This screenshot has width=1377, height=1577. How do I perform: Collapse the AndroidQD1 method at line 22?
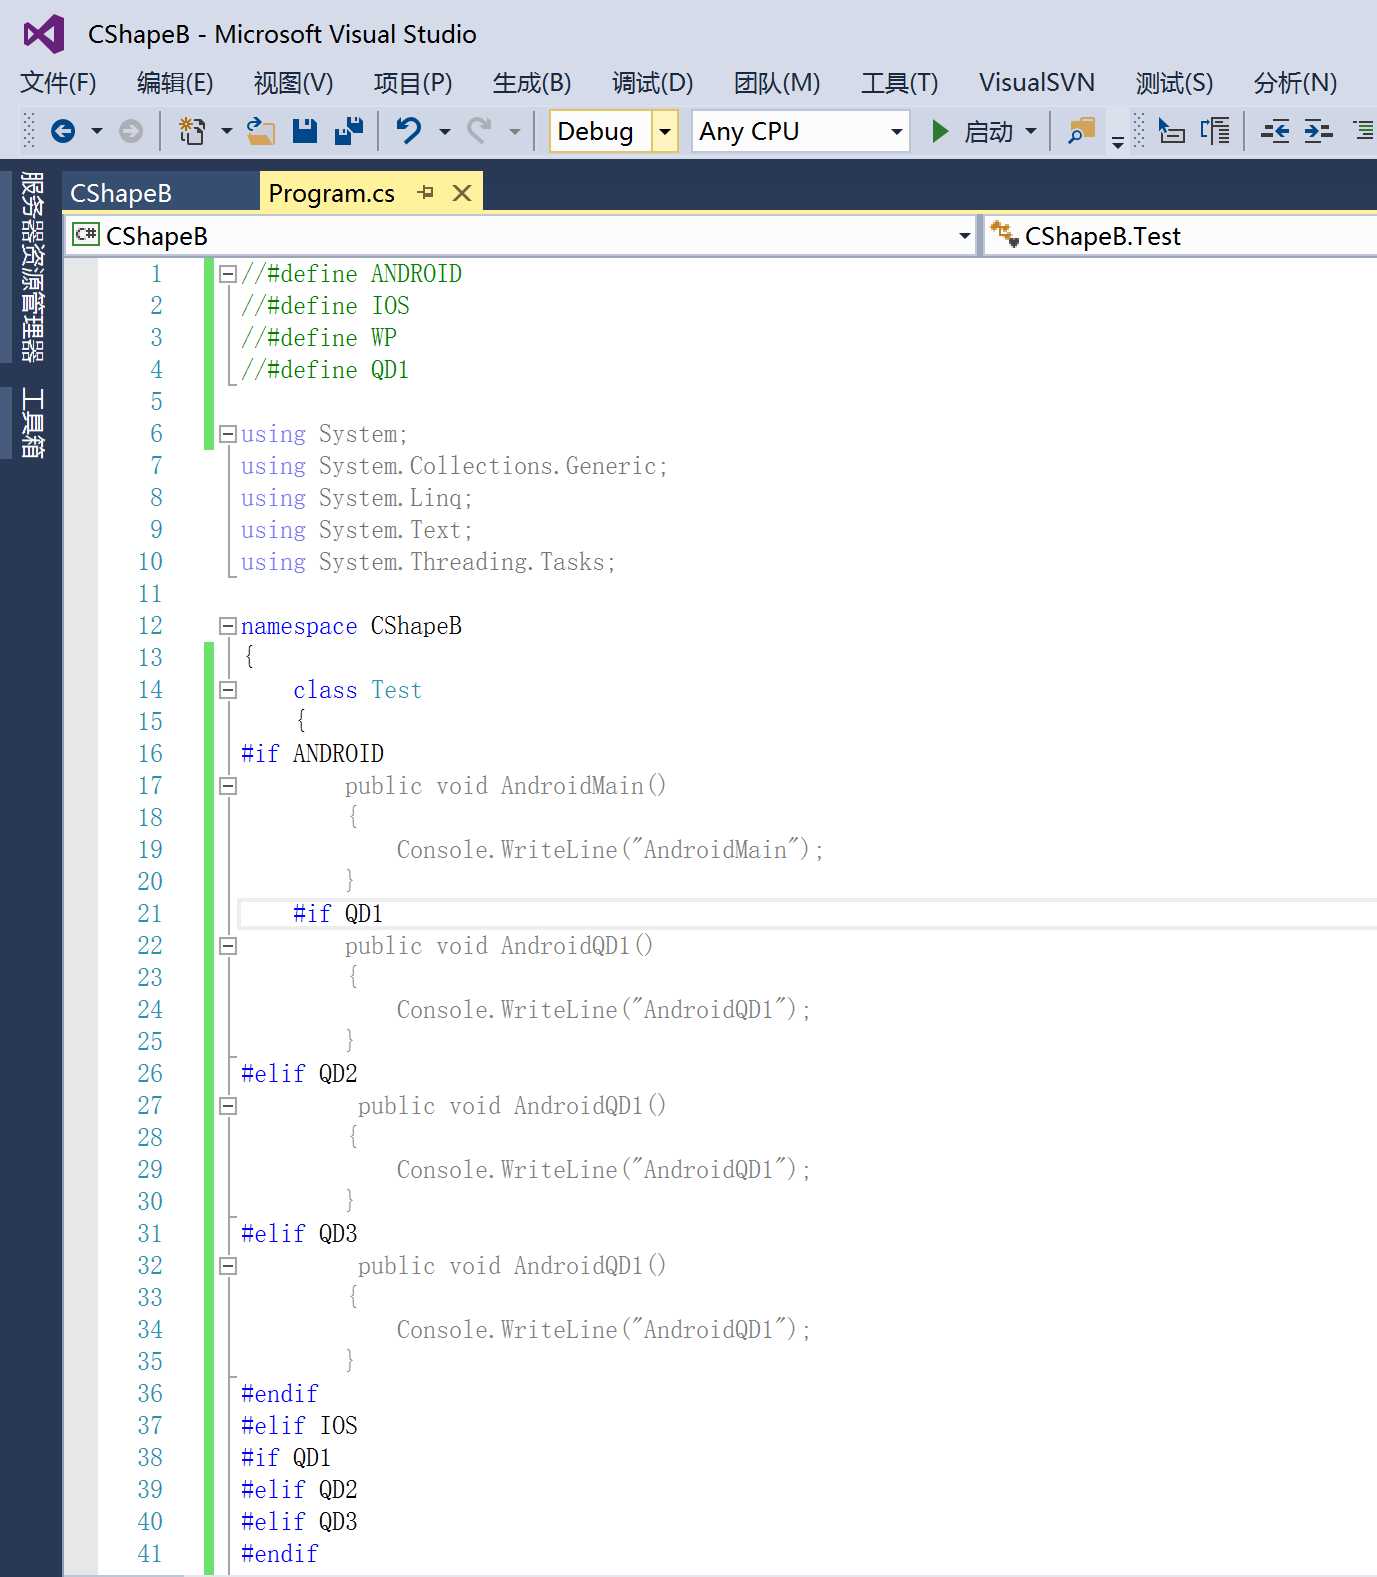(x=228, y=946)
